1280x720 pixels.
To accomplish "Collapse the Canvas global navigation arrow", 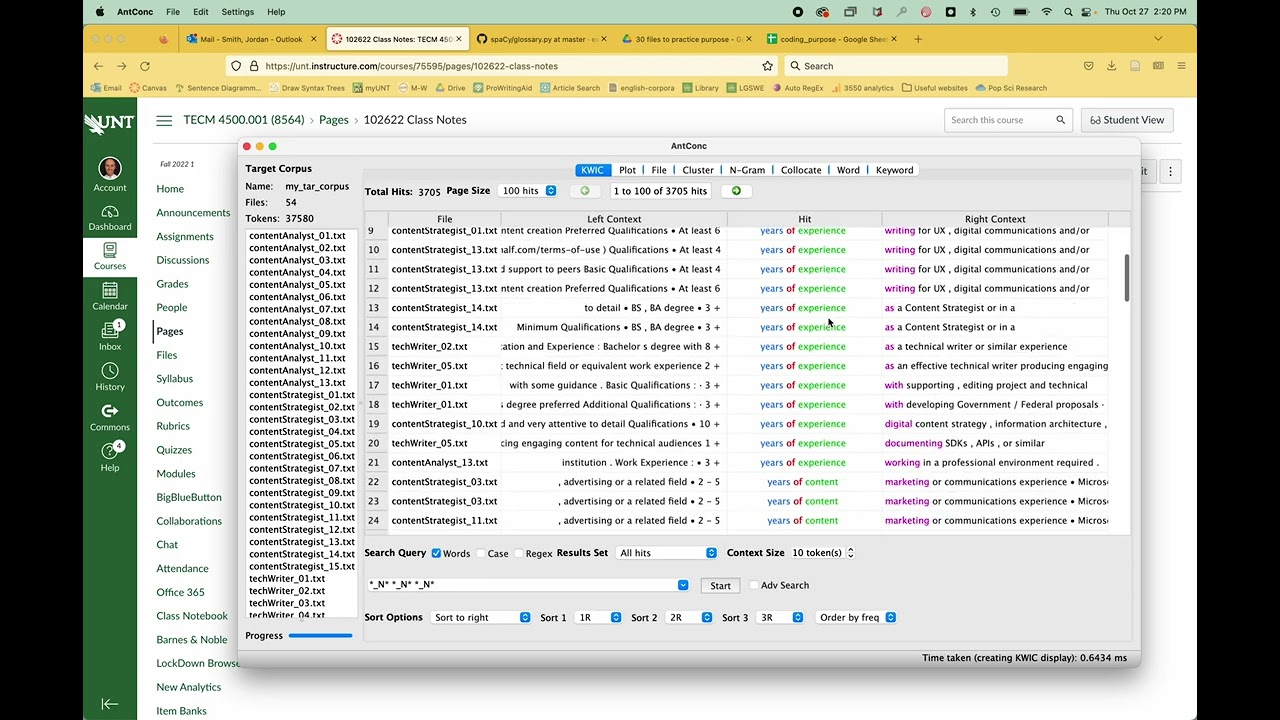I will point(110,704).
